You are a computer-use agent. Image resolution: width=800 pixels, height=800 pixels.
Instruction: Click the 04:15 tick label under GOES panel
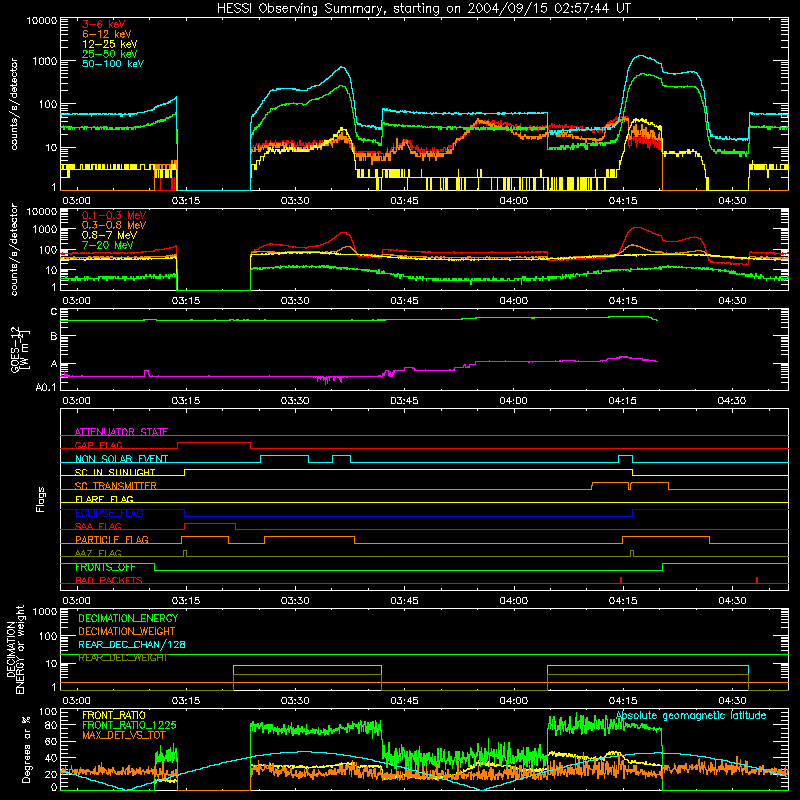[622, 400]
